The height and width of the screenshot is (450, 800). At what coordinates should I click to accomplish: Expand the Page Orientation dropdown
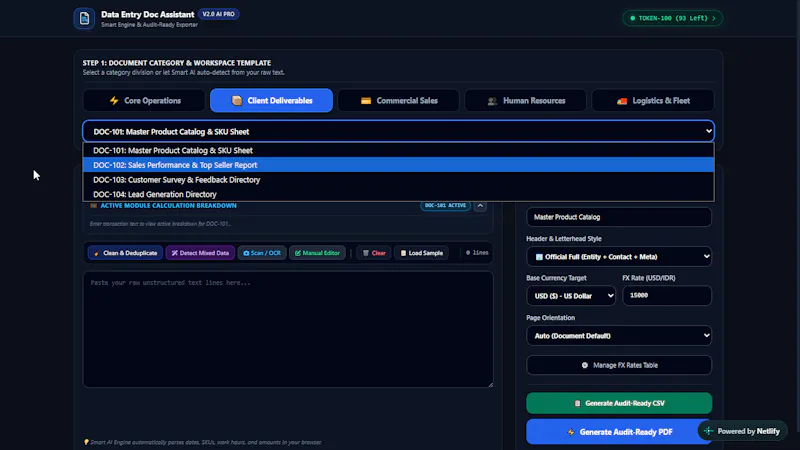coord(619,336)
